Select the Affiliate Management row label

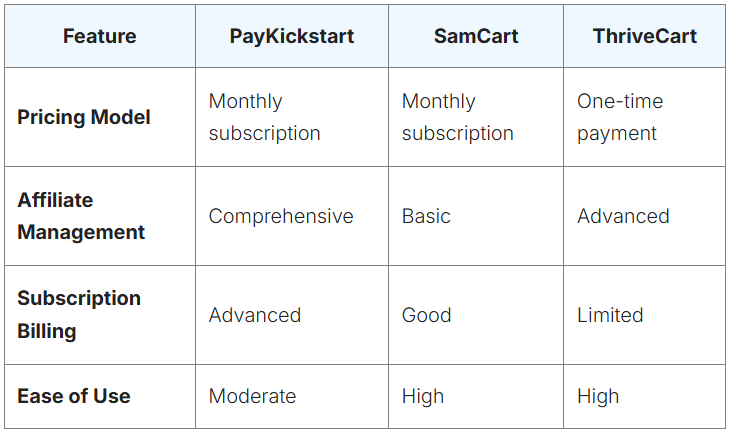[81, 216]
